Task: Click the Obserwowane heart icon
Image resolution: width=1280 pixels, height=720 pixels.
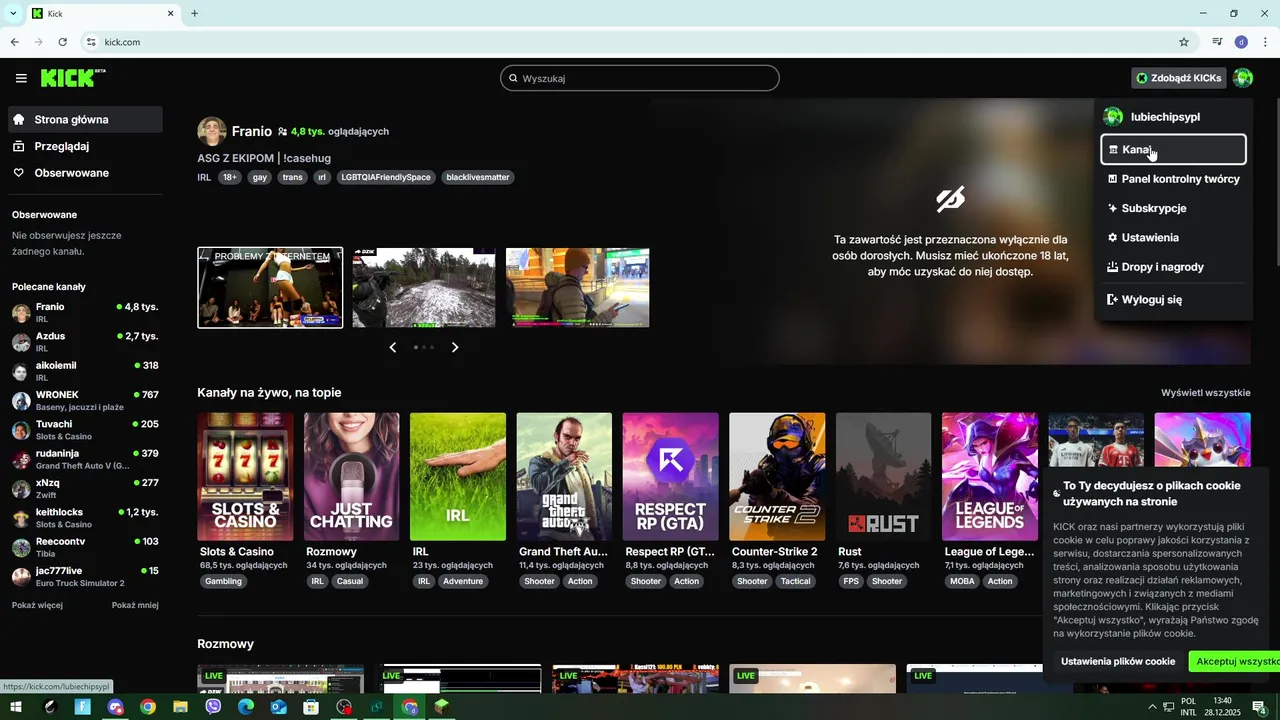Action: (19, 173)
